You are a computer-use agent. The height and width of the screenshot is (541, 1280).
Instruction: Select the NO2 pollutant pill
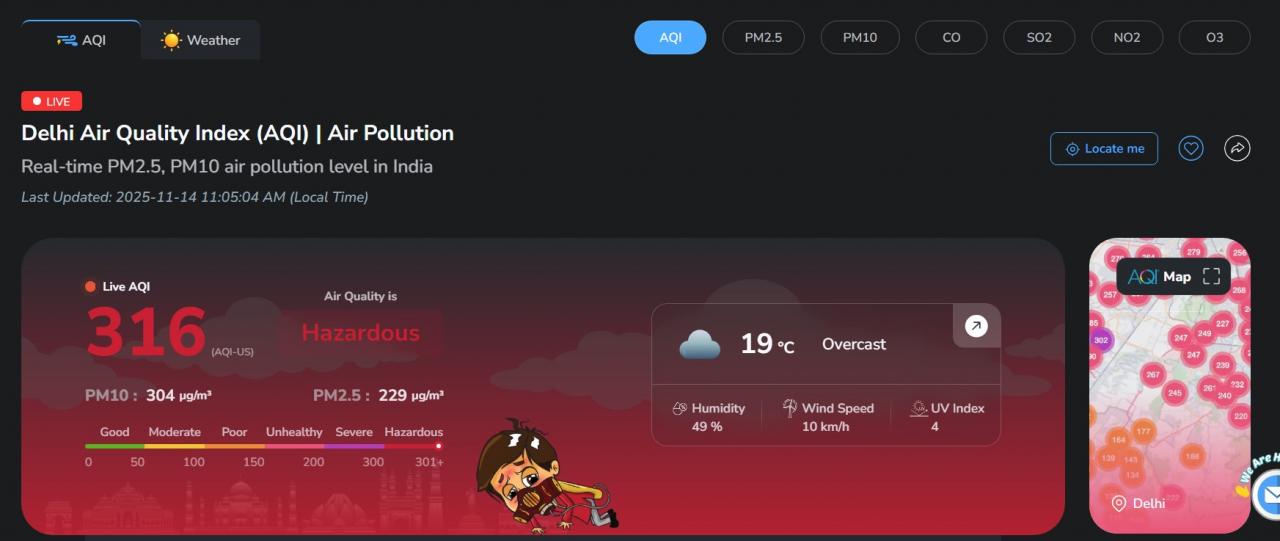pos(1127,38)
